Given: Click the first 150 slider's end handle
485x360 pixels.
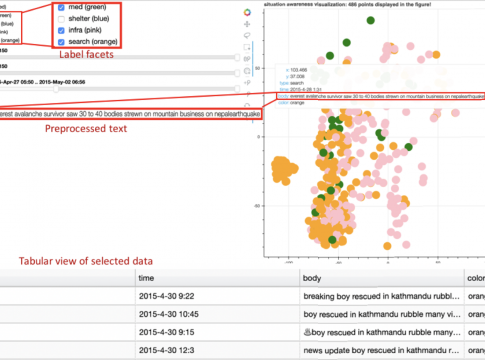Looking at the screenshot, I should (237, 57).
